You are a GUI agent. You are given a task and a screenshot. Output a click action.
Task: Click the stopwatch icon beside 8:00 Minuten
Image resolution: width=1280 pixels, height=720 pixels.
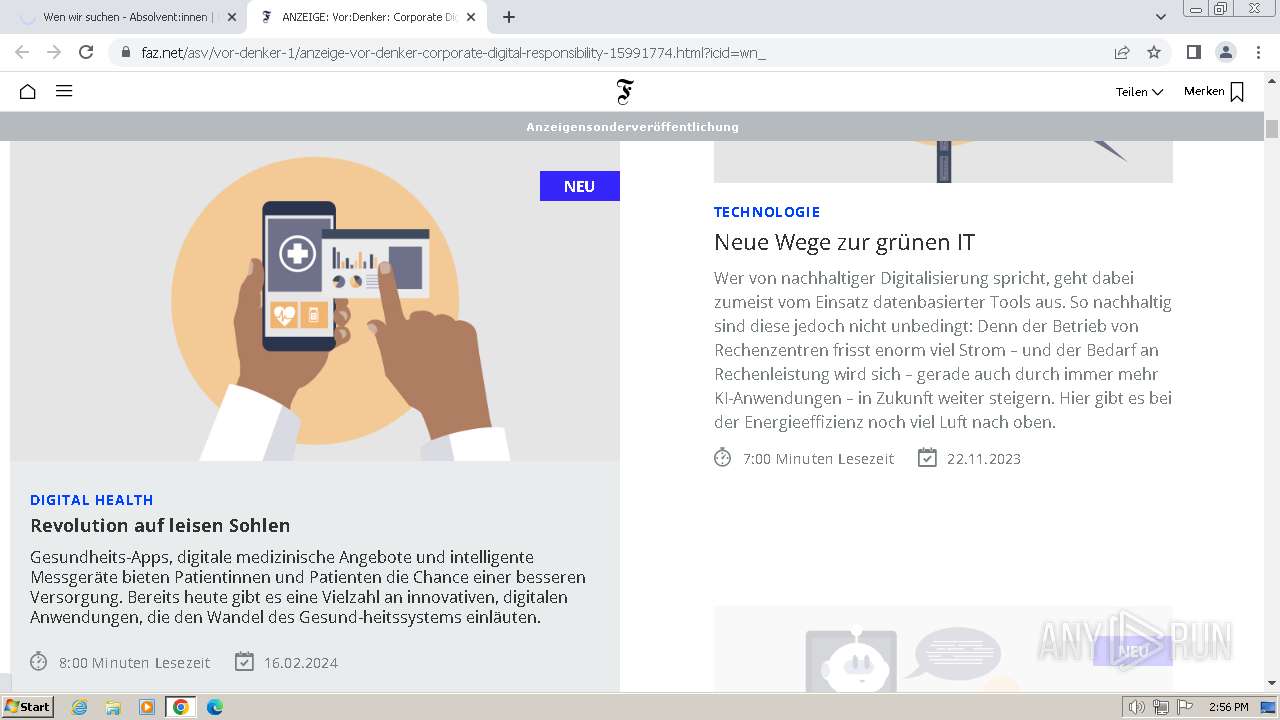[39, 661]
